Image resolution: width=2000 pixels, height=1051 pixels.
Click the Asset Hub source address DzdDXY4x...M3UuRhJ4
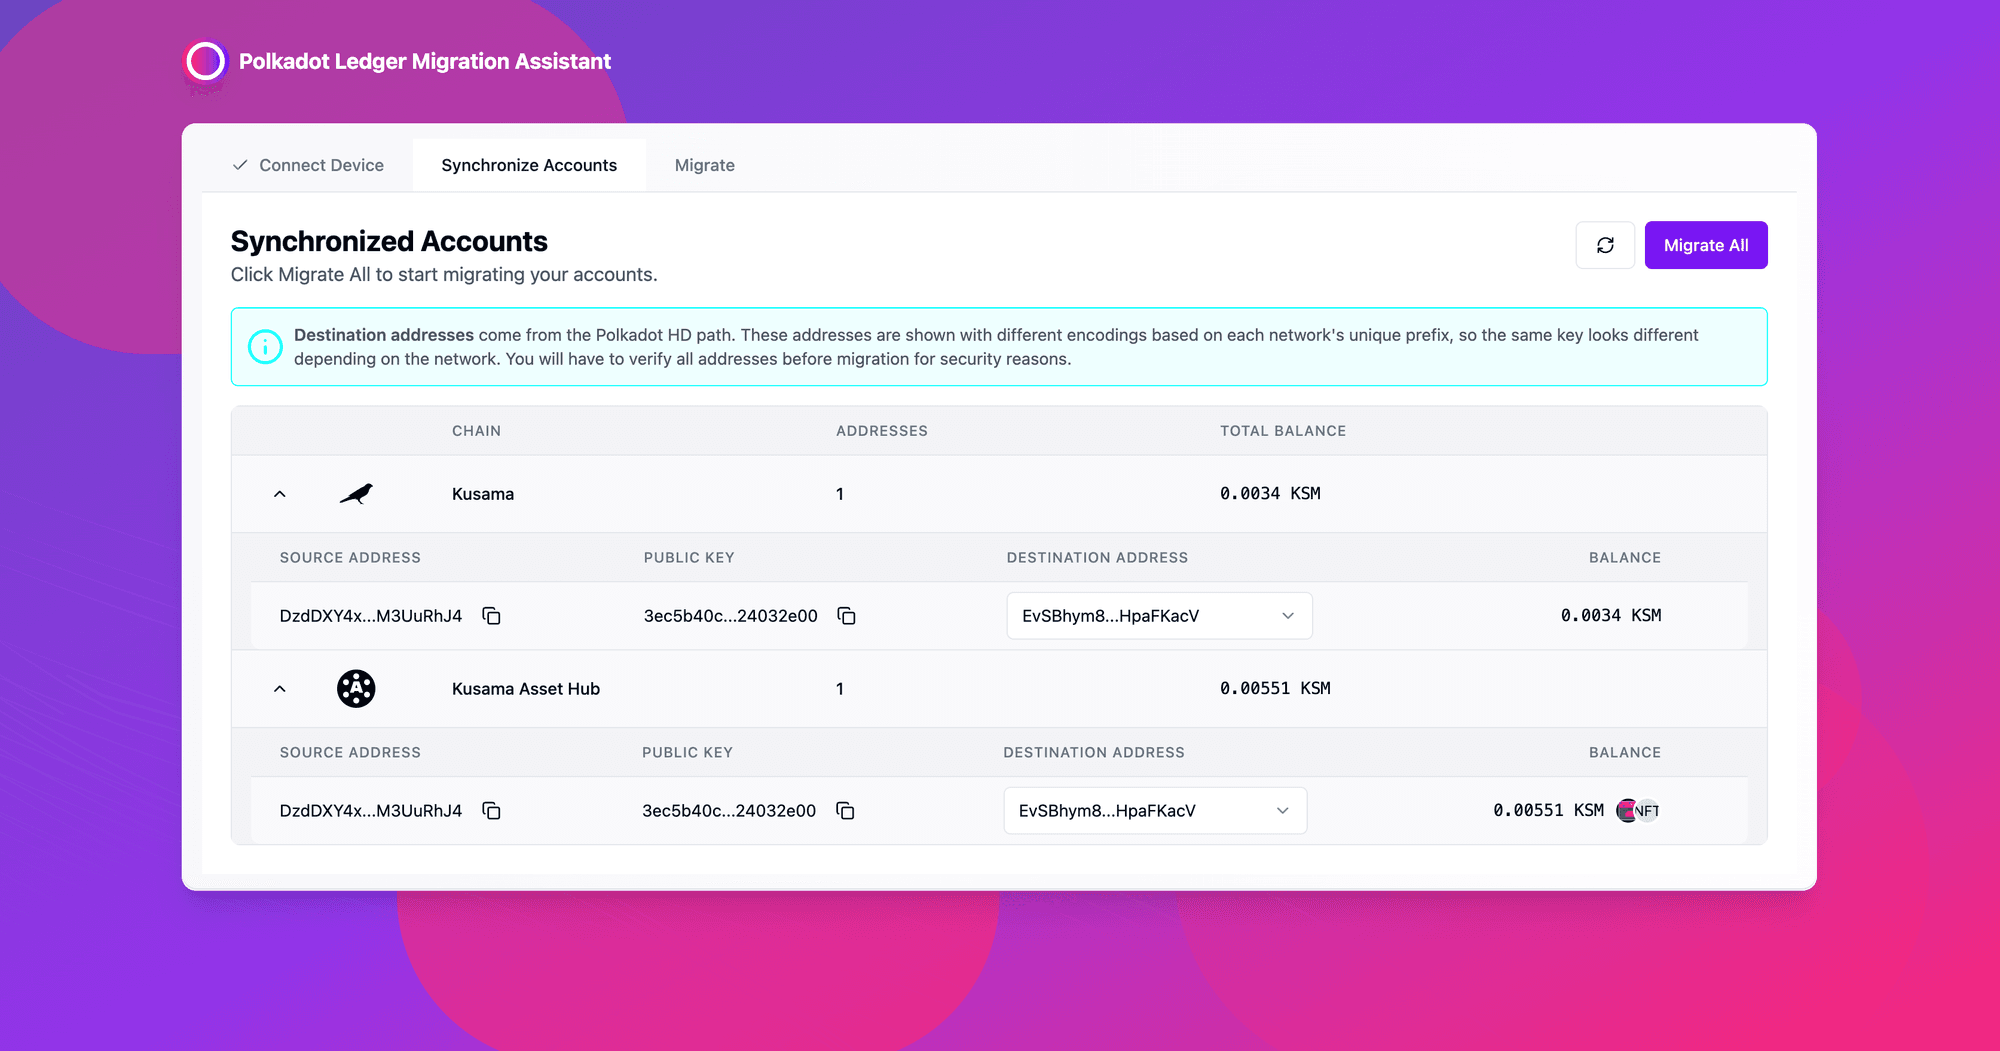371,811
